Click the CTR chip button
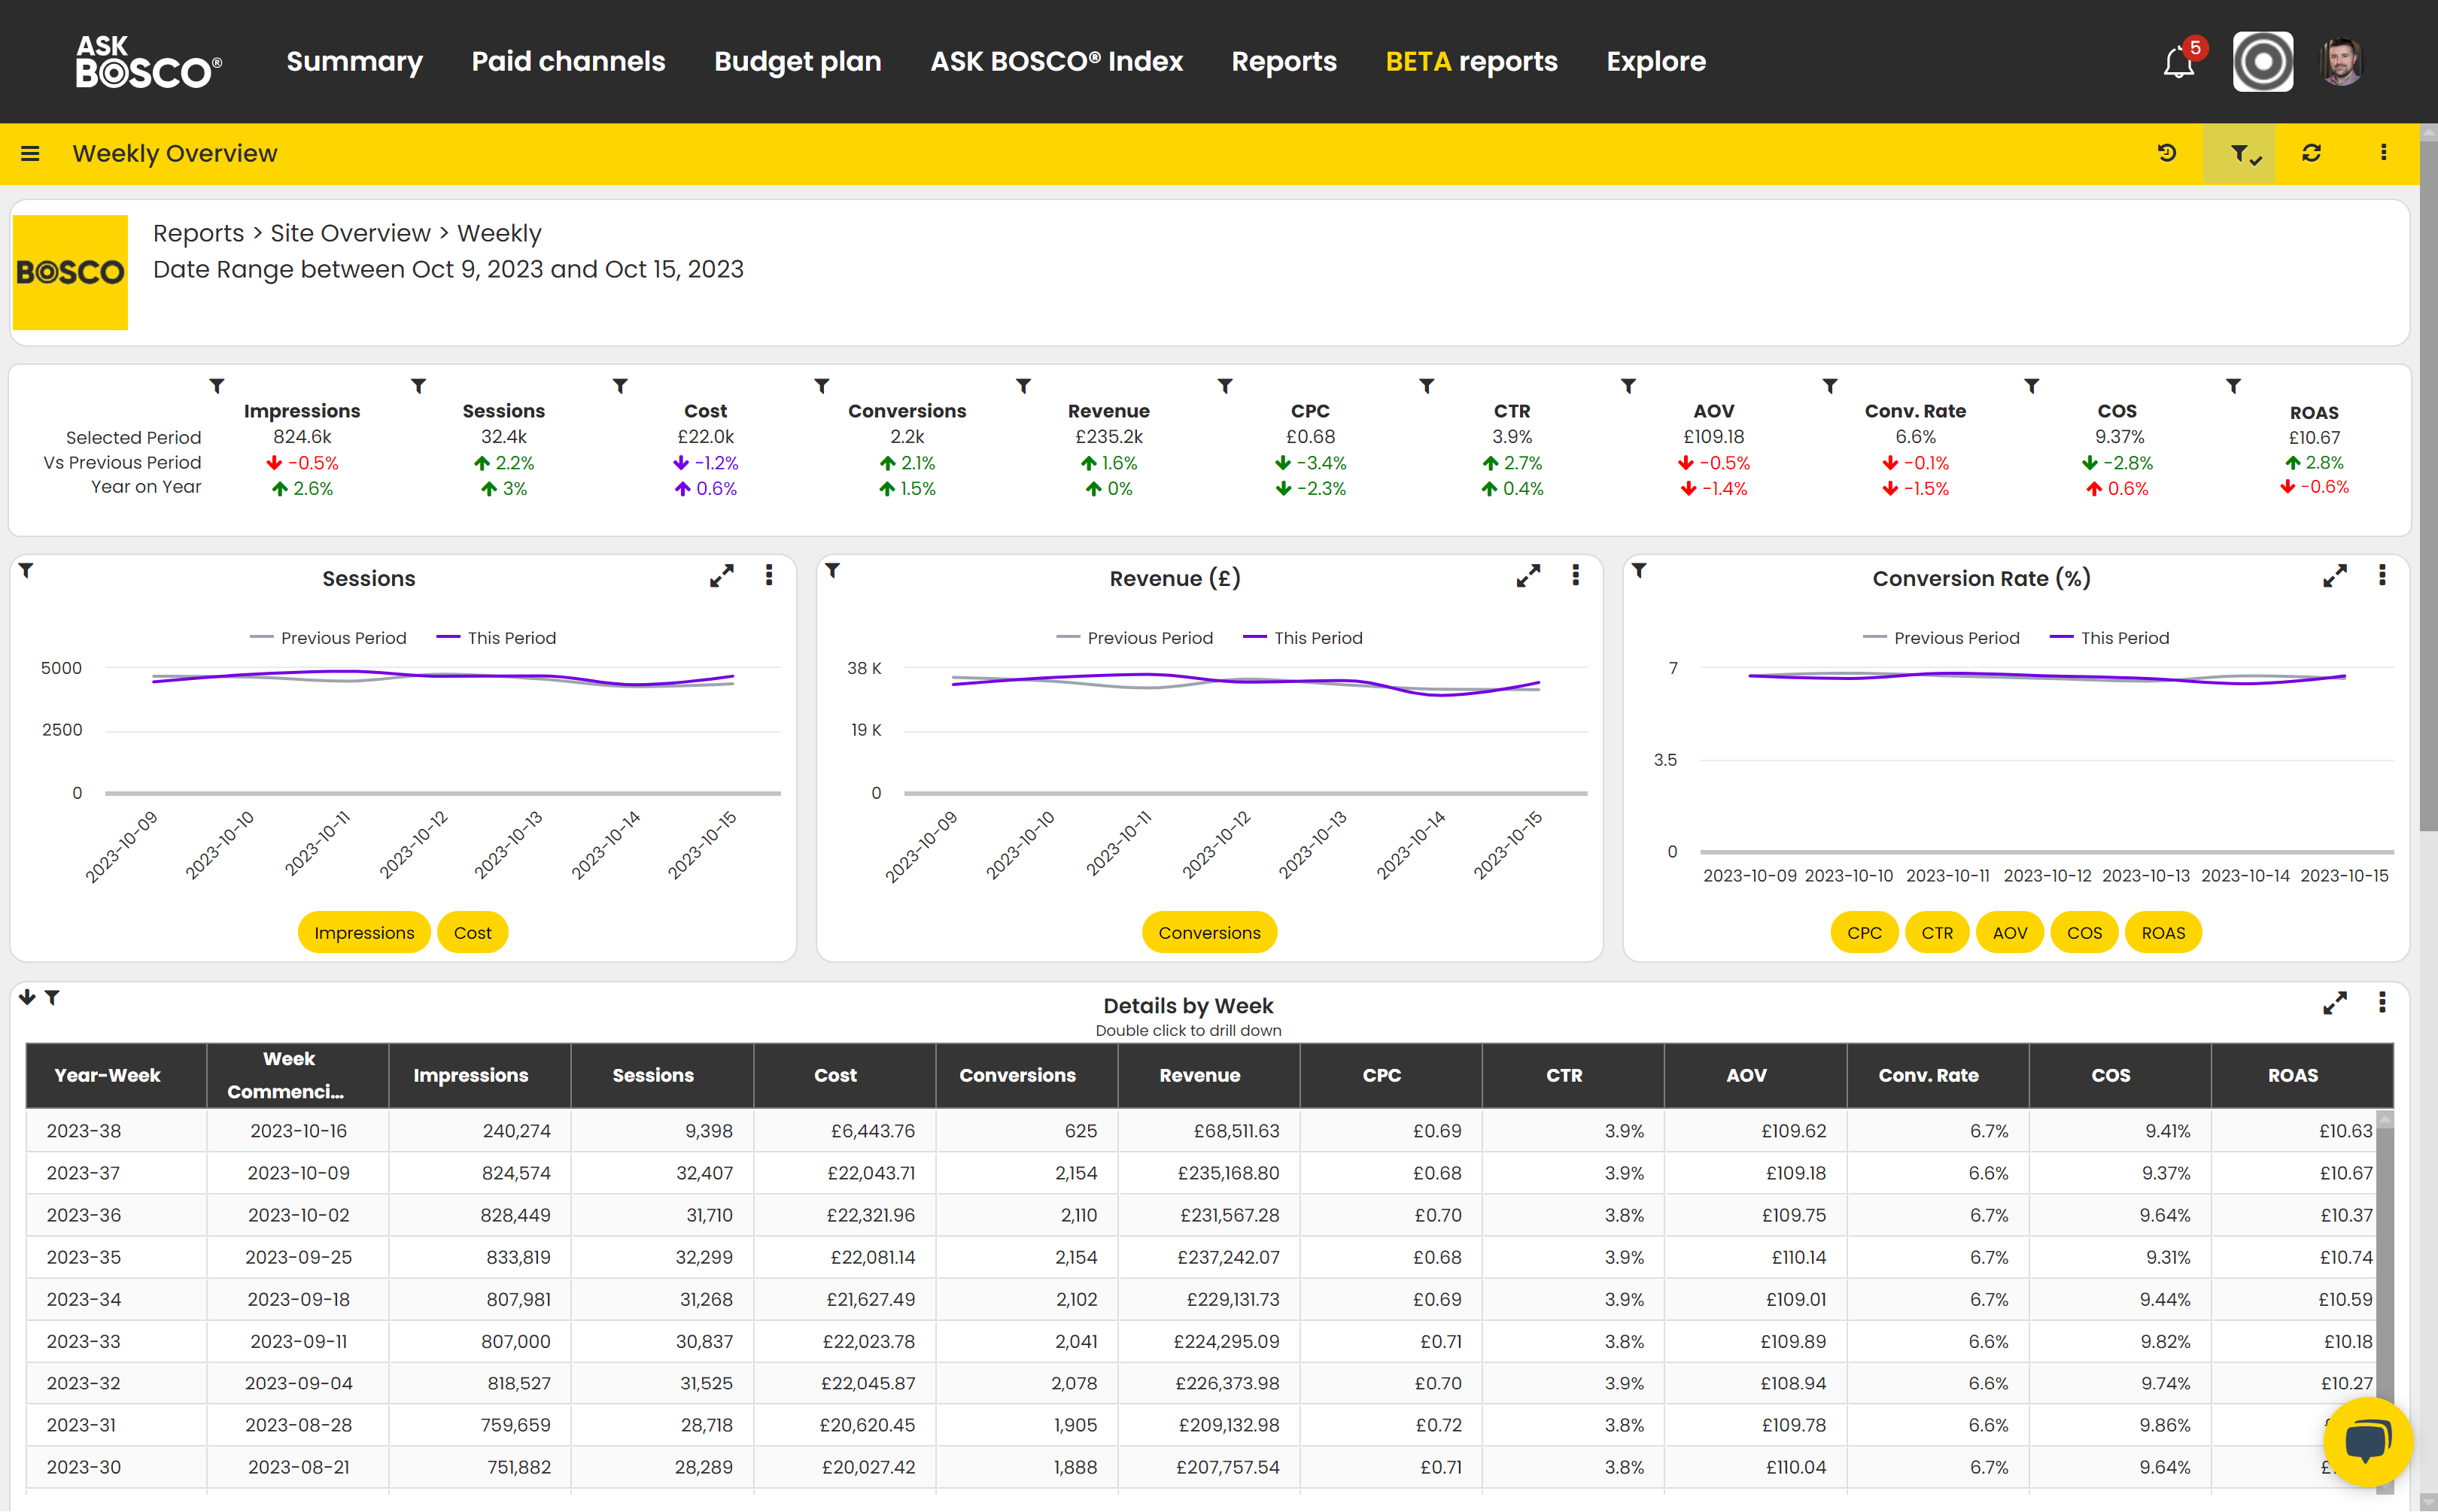The height and width of the screenshot is (1512, 2438). (1937, 932)
